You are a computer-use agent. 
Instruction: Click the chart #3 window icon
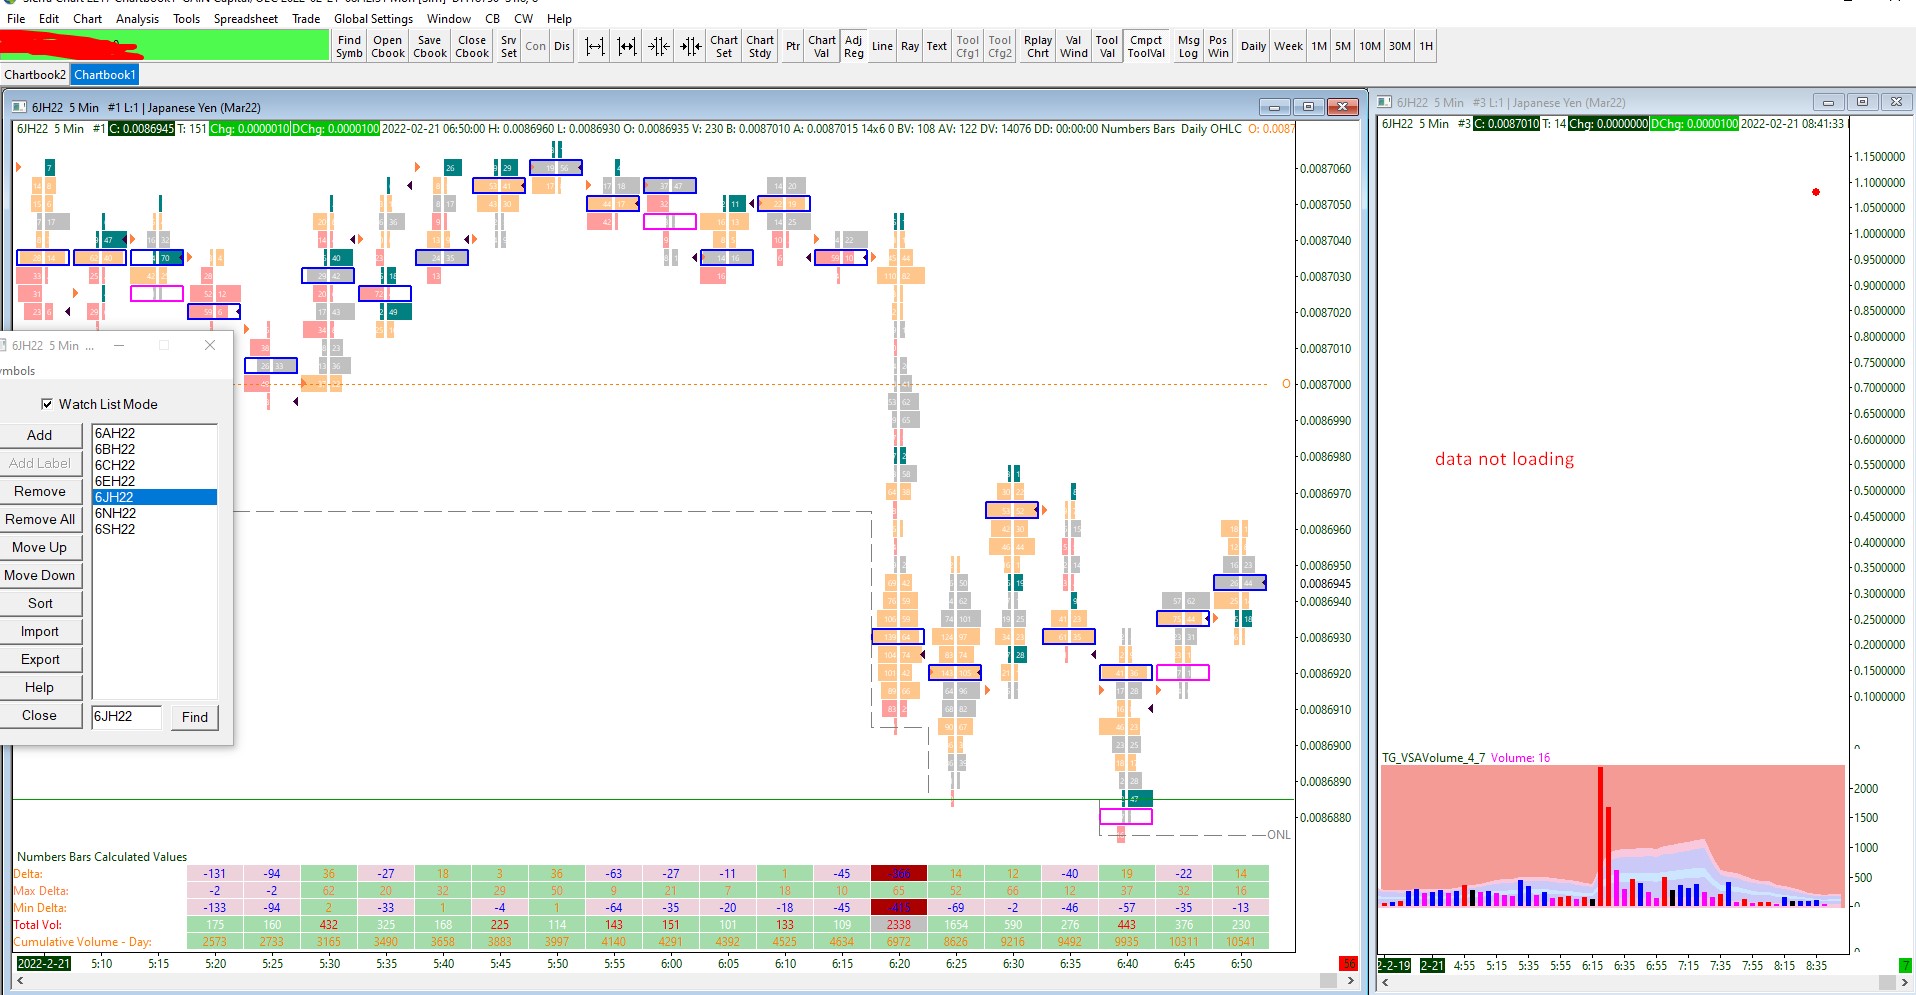click(1385, 102)
